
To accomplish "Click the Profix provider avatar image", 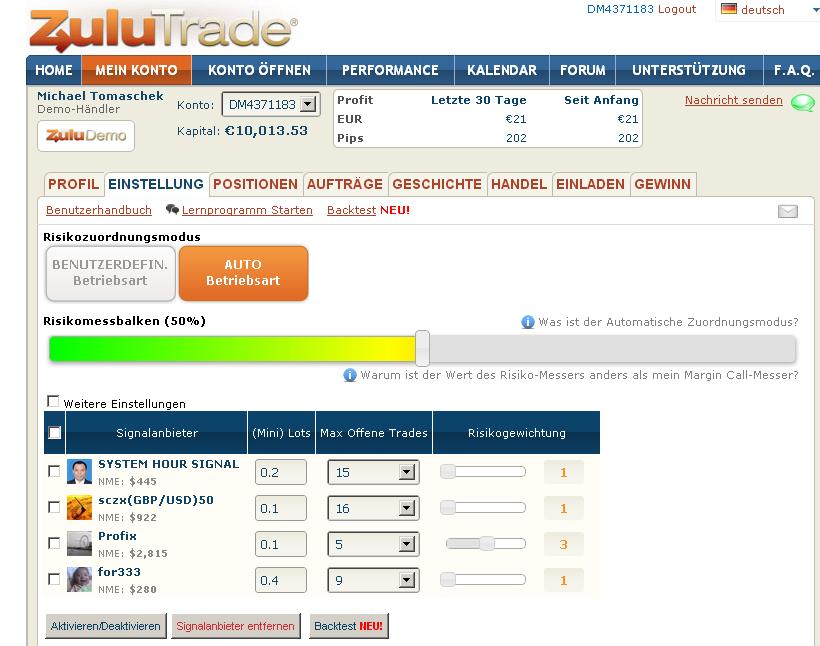I will click(79, 544).
